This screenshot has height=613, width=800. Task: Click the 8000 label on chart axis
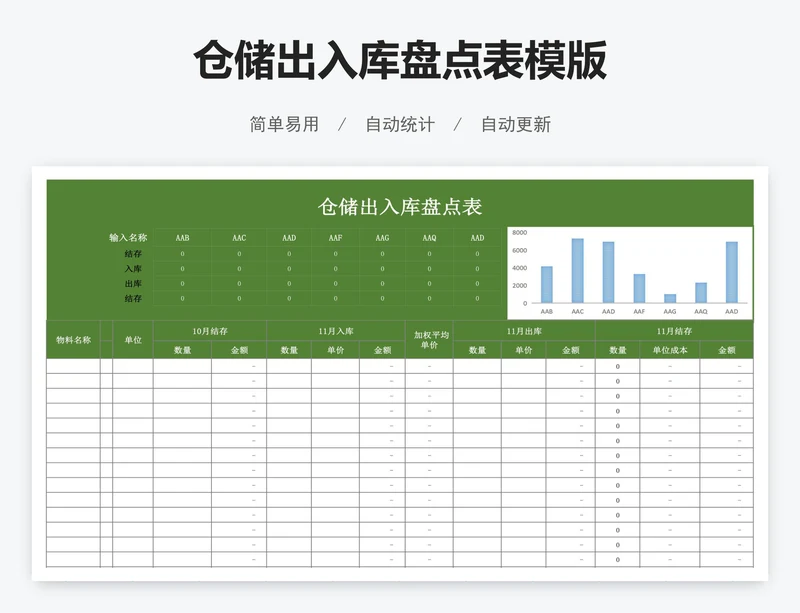click(519, 232)
